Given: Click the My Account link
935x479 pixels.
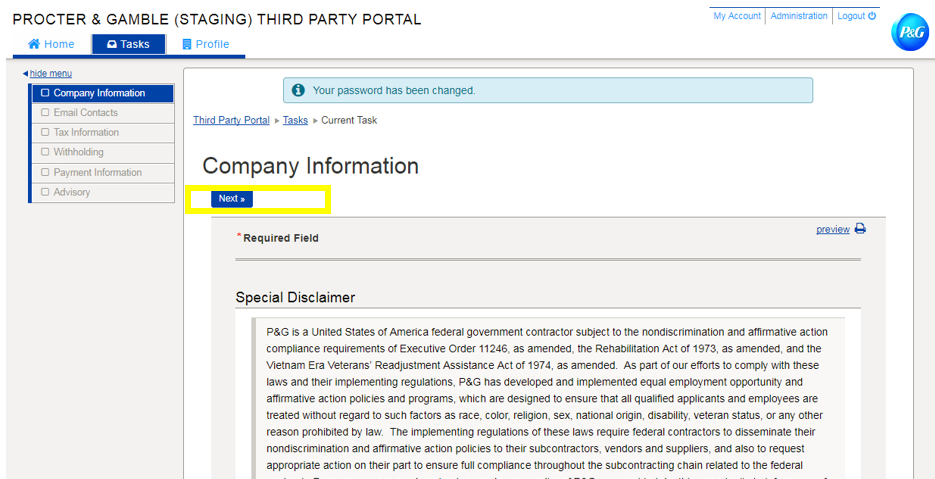Looking at the screenshot, I should (737, 16).
